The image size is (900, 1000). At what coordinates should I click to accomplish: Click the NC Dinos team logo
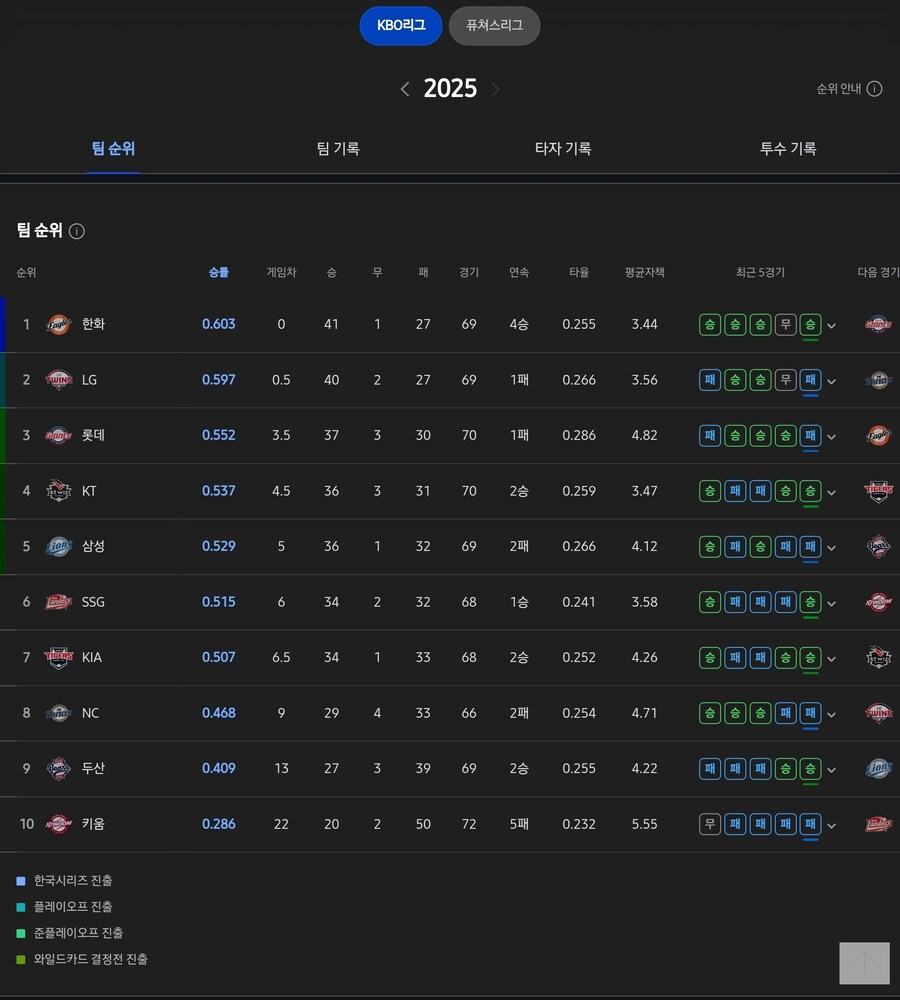(x=59, y=713)
